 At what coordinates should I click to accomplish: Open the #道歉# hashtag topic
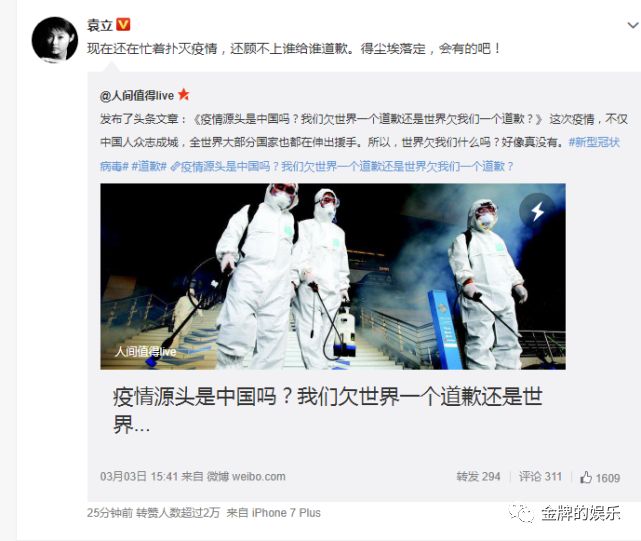149,166
